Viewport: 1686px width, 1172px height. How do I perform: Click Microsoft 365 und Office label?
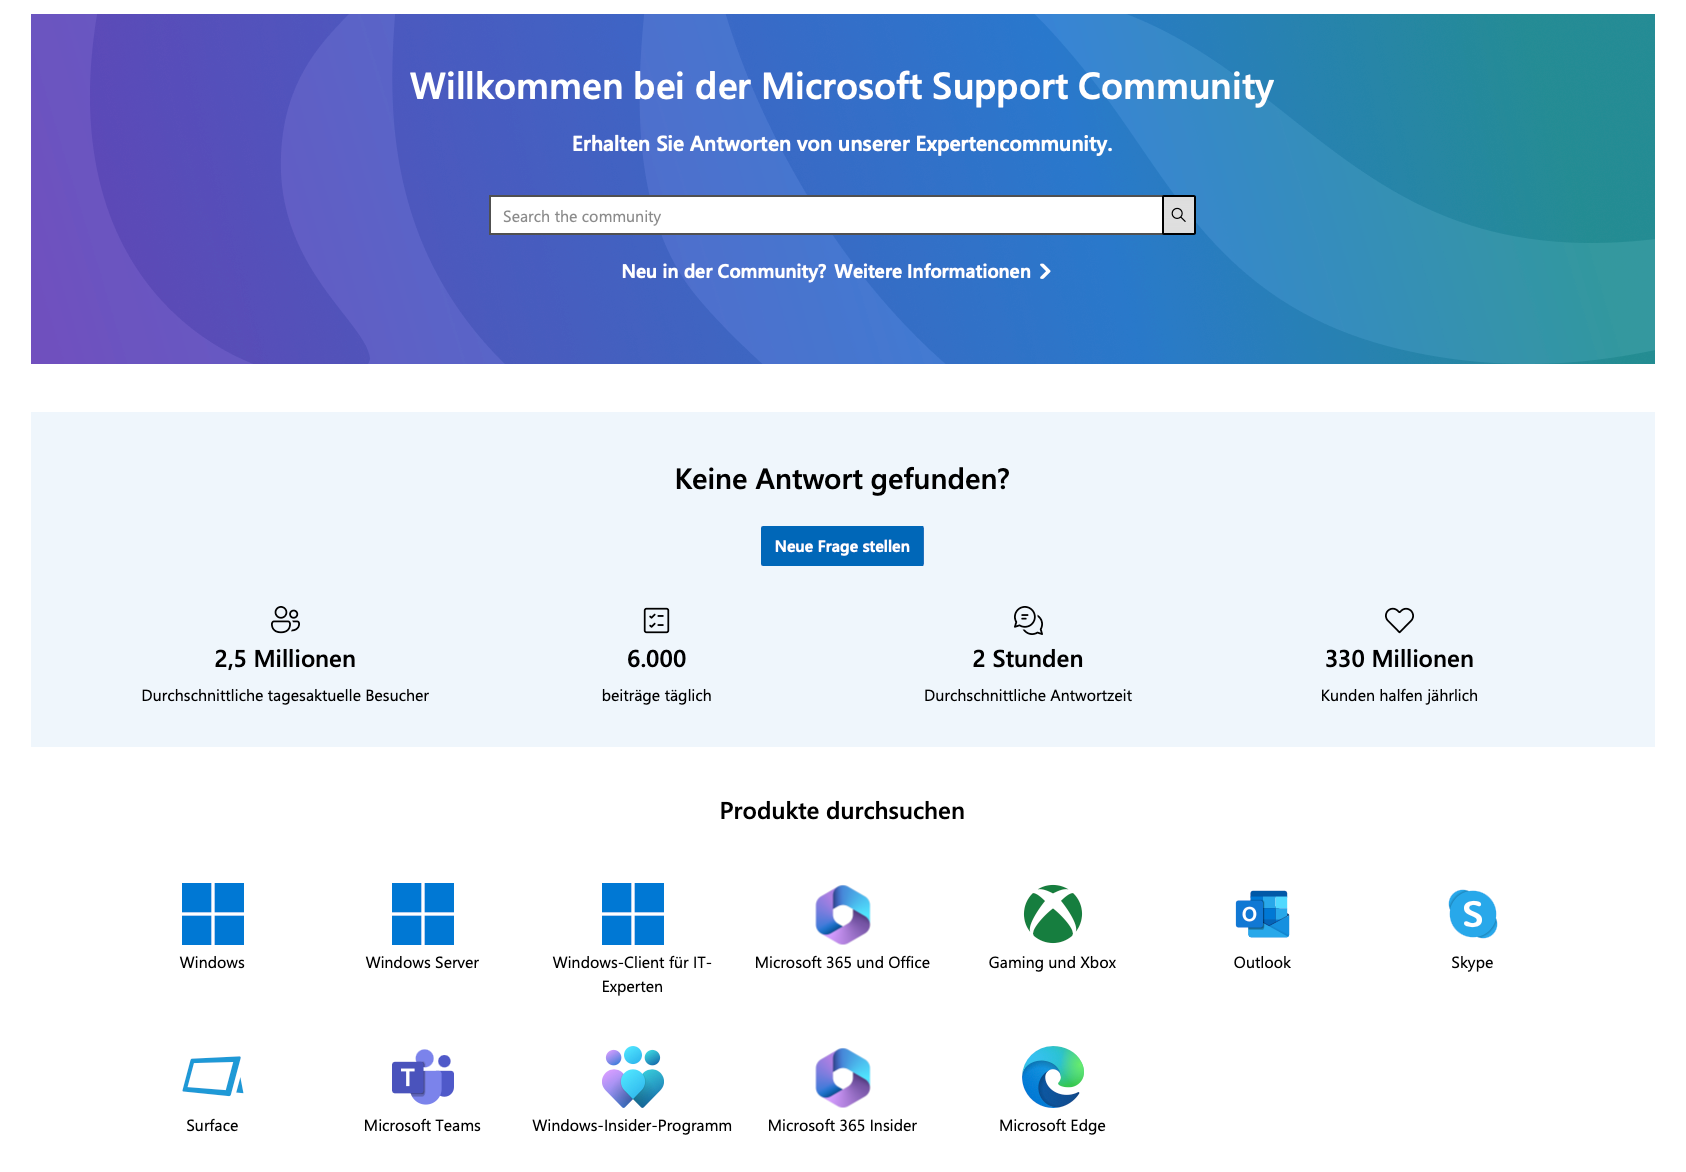click(842, 962)
